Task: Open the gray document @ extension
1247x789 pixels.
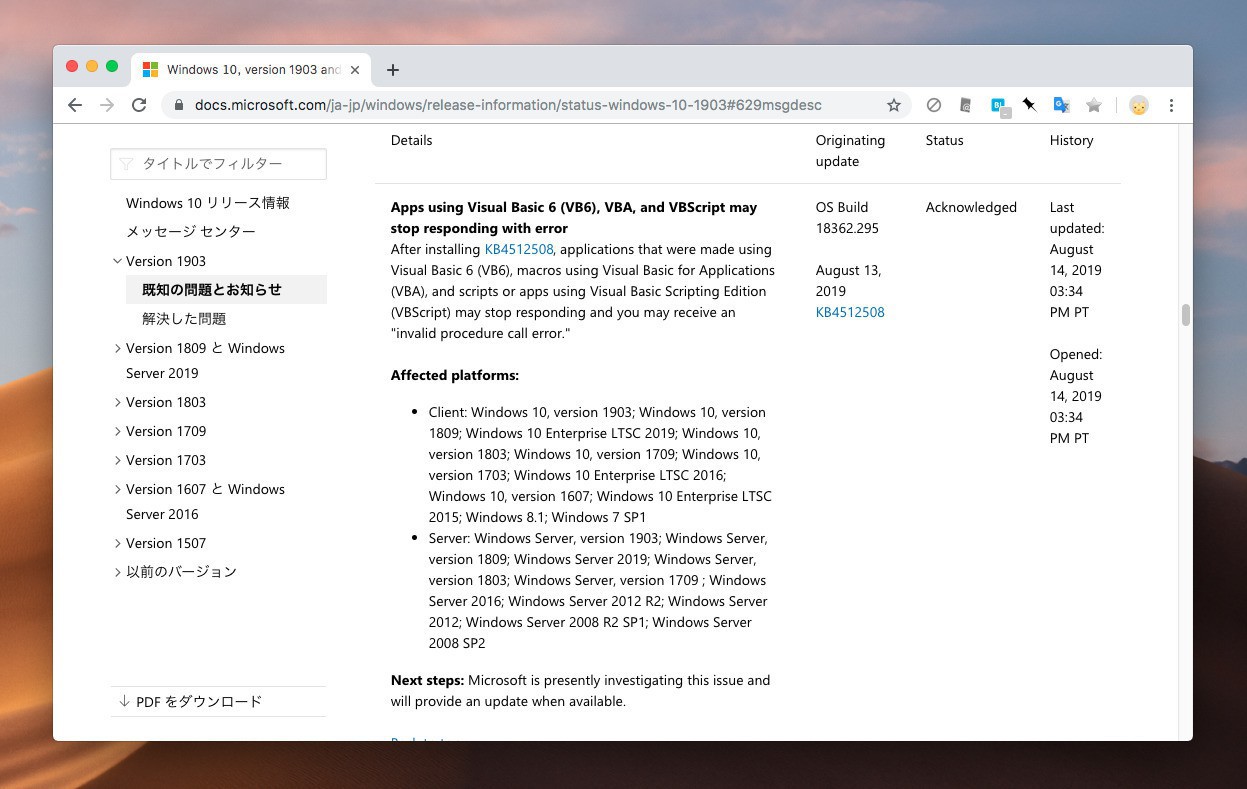Action: click(966, 105)
